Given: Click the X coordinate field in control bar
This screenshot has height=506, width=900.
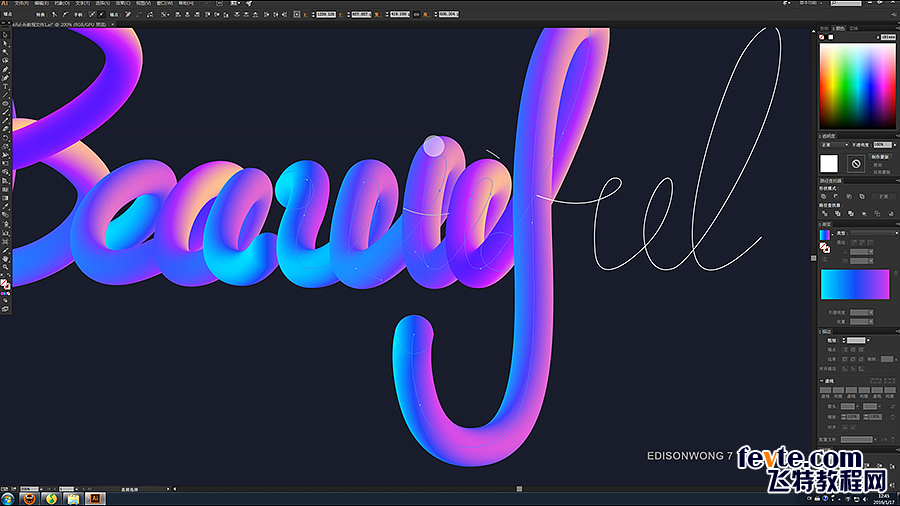Looking at the screenshot, I should [326, 14].
